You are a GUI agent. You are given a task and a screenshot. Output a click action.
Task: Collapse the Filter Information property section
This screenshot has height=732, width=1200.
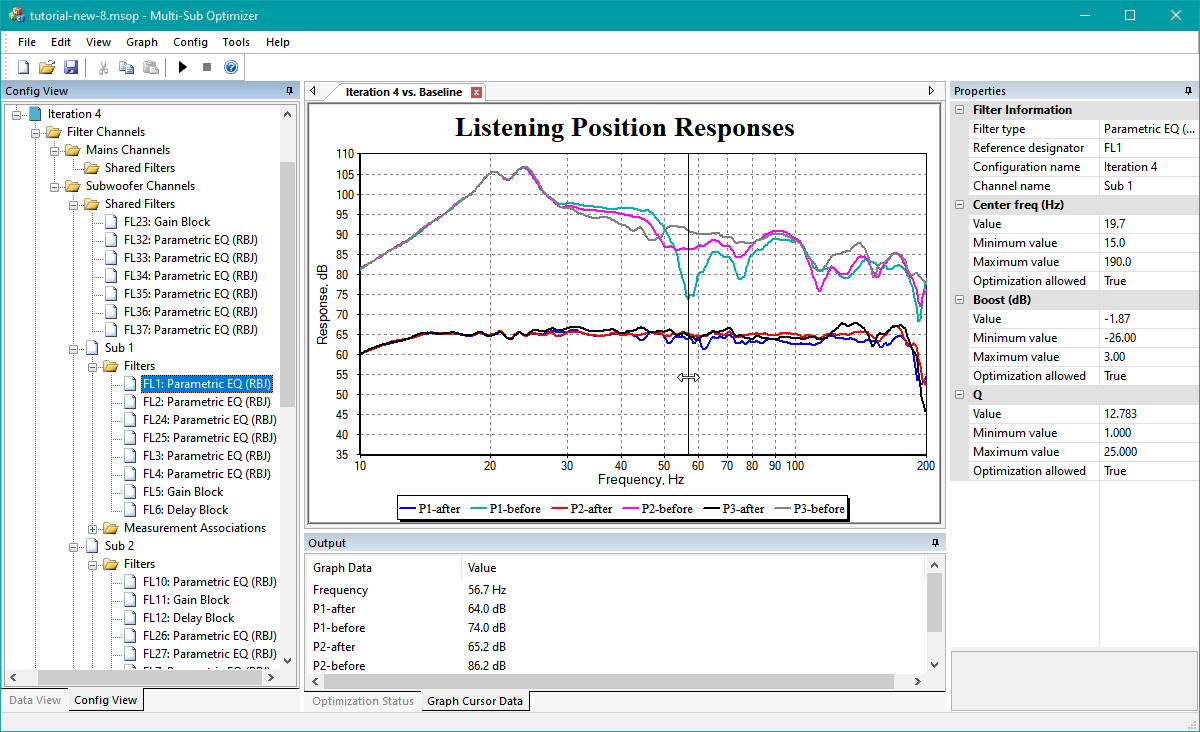[960, 110]
